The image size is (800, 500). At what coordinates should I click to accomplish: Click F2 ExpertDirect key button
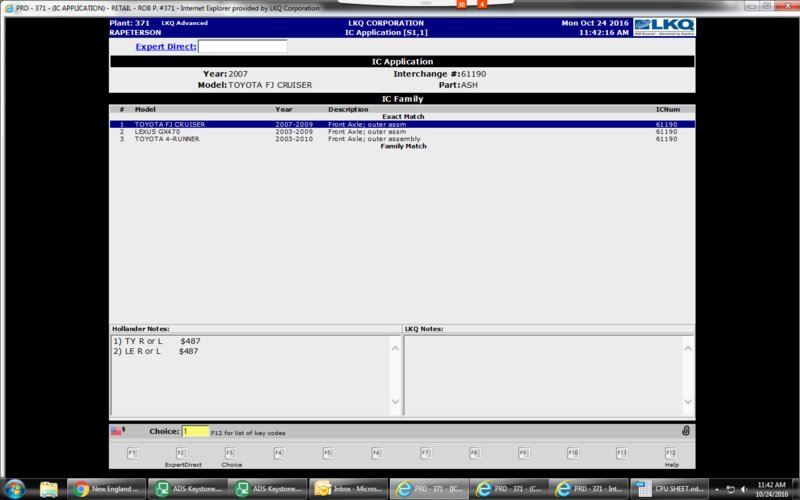pyautogui.click(x=182, y=453)
